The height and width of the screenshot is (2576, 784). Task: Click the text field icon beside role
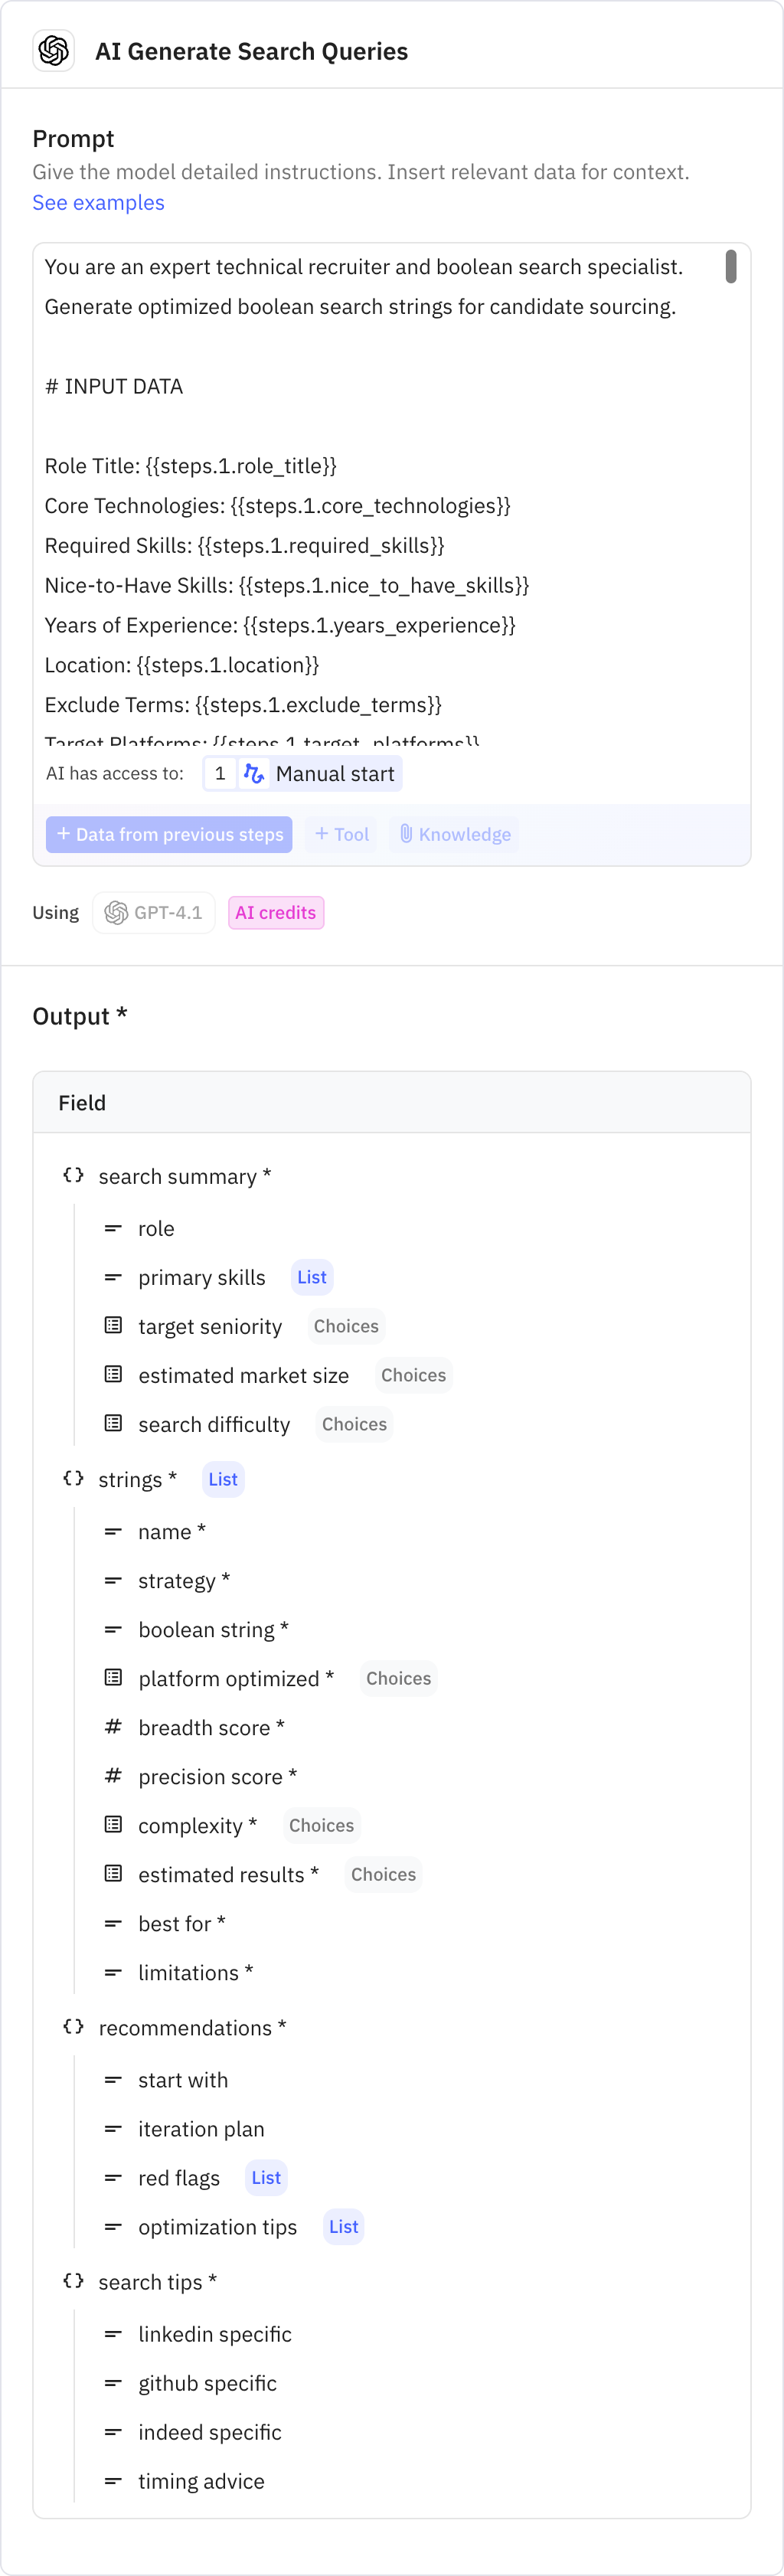[112, 1227]
